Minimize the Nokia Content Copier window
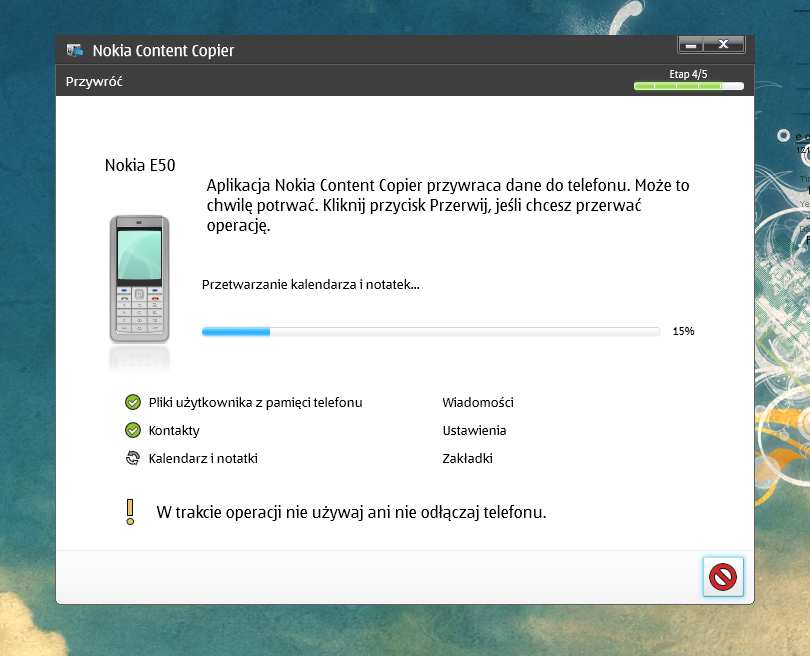This screenshot has height=656, width=810. click(691, 45)
